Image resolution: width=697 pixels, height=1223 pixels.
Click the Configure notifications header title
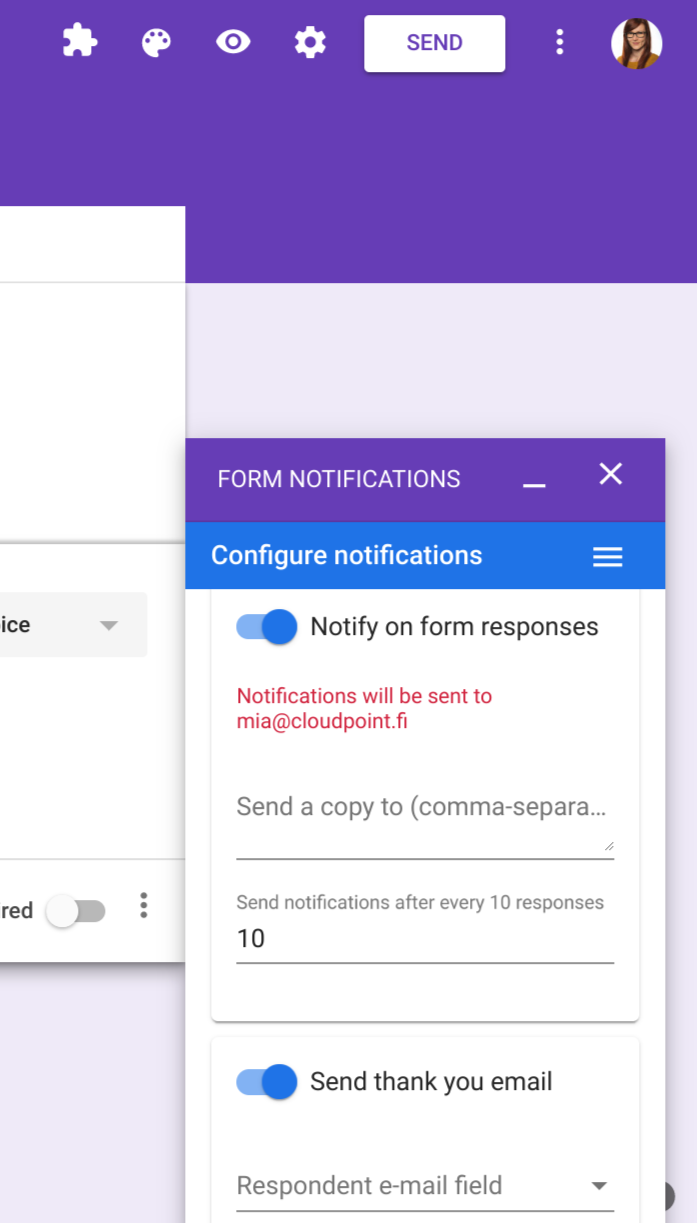pos(347,555)
